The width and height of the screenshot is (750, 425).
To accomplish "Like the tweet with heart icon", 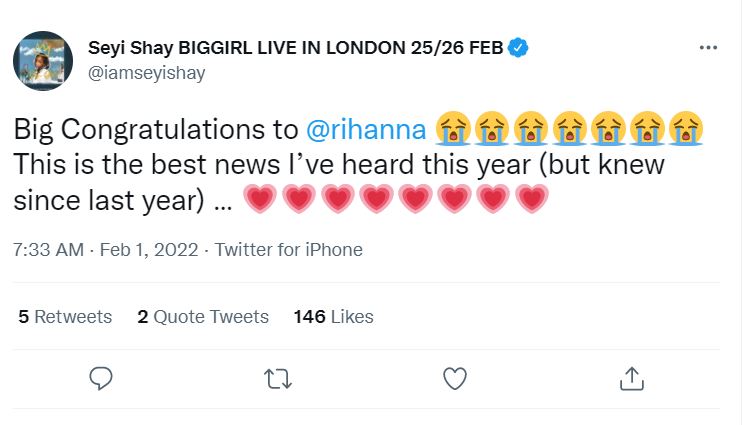I will click(x=454, y=377).
